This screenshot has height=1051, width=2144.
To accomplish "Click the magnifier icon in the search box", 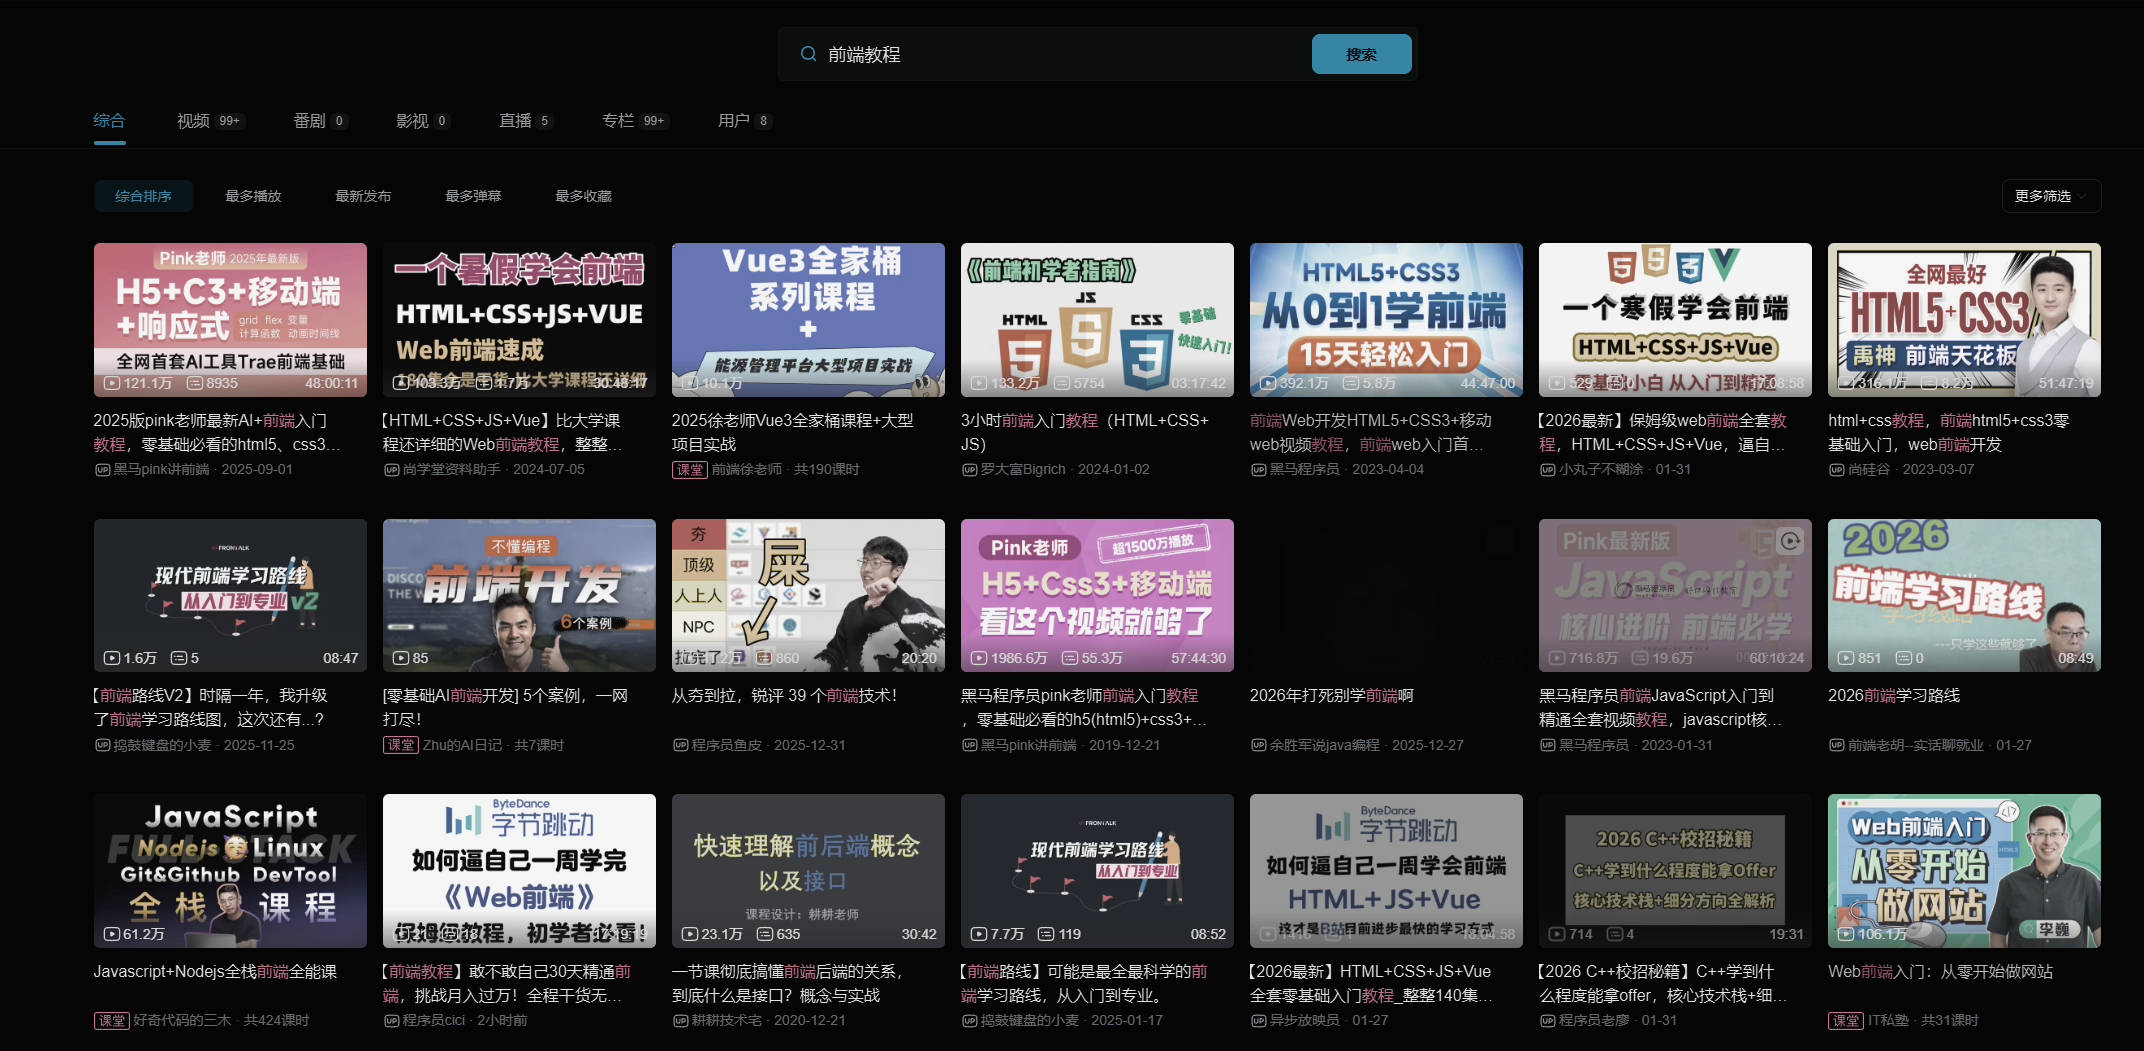I will click(808, 54).
